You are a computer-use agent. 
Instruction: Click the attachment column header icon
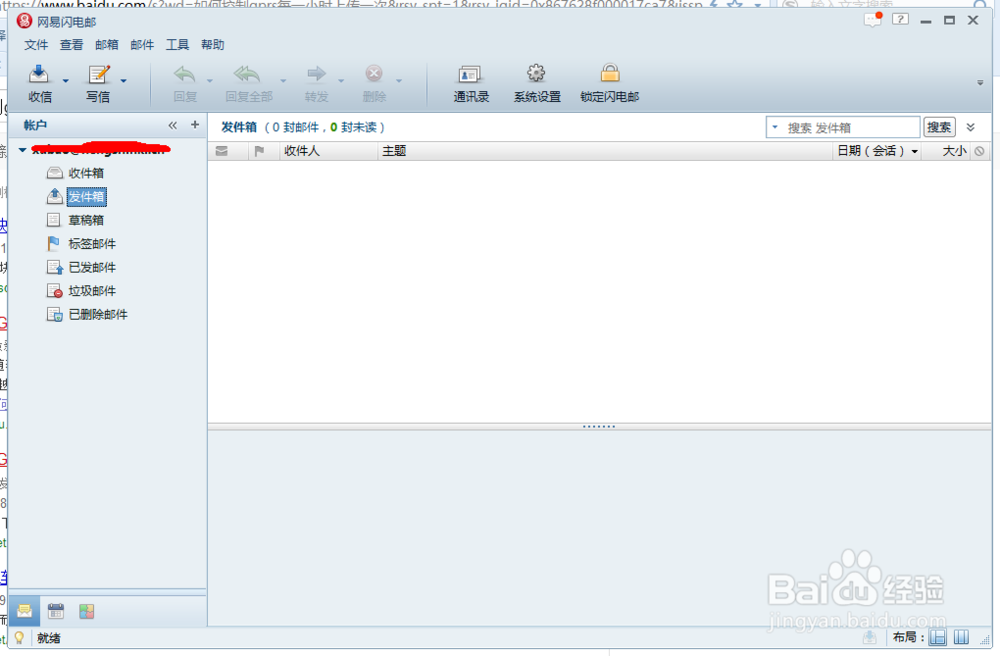[x=980, y=151]
